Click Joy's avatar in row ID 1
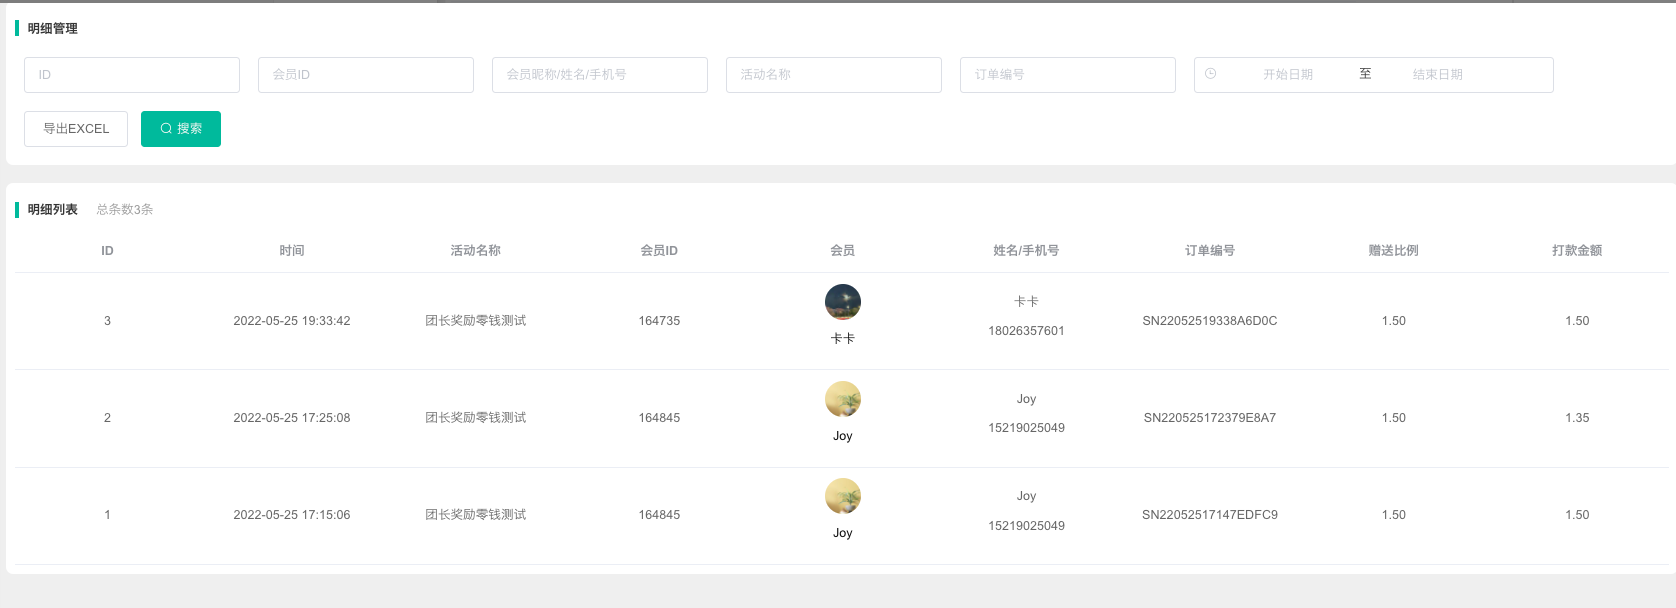This screenshot has height=608, width=1676. 843,496
